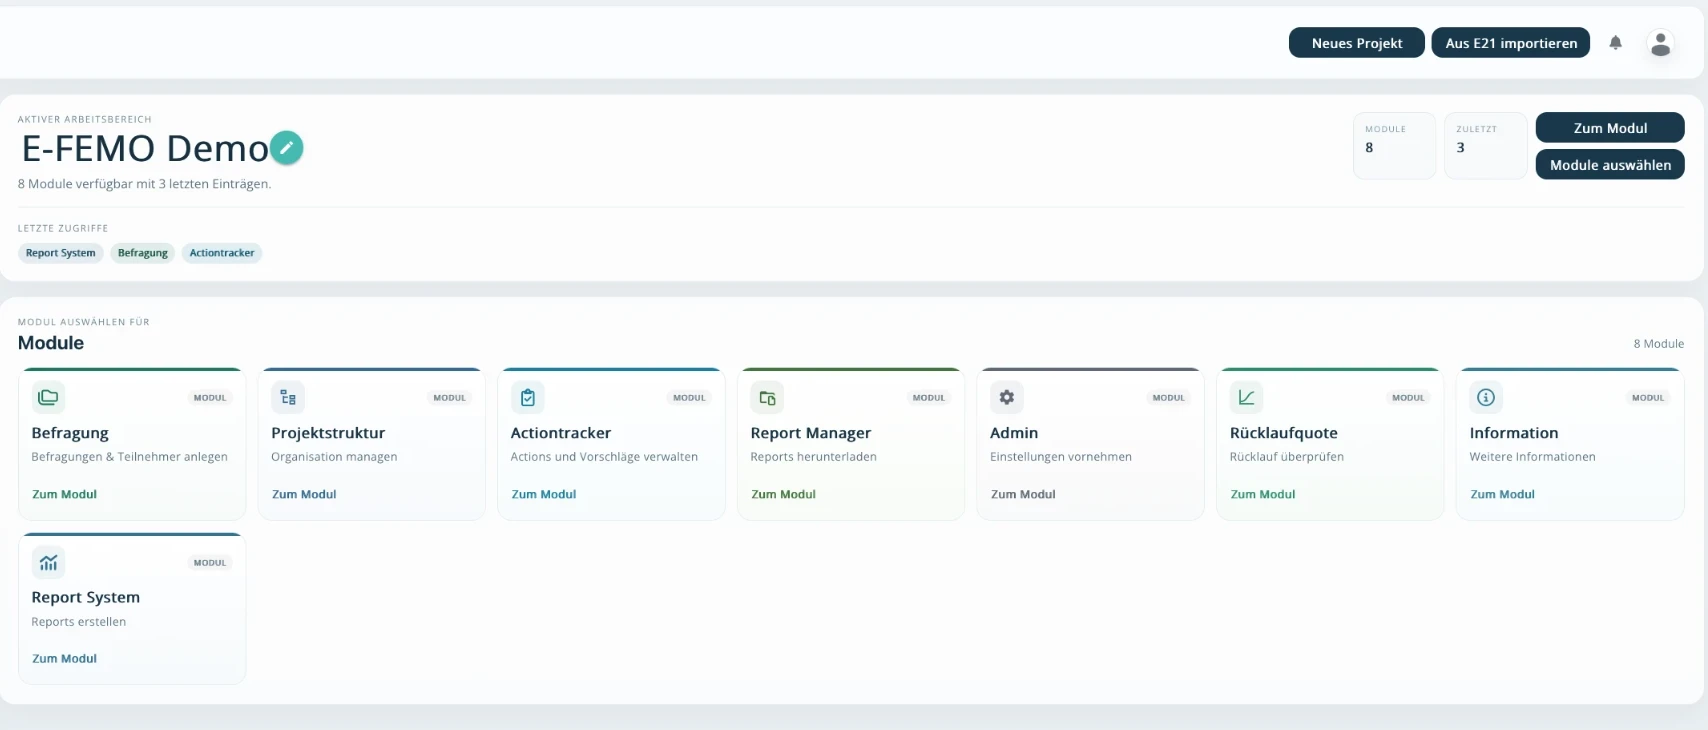Click the Projektstruktur hierarchy icon

[288, 397]
